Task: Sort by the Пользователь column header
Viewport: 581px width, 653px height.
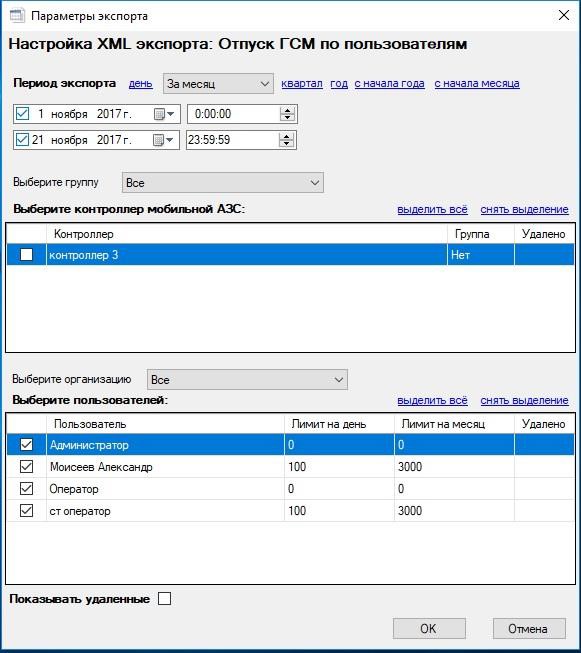Action: point(165,424)
